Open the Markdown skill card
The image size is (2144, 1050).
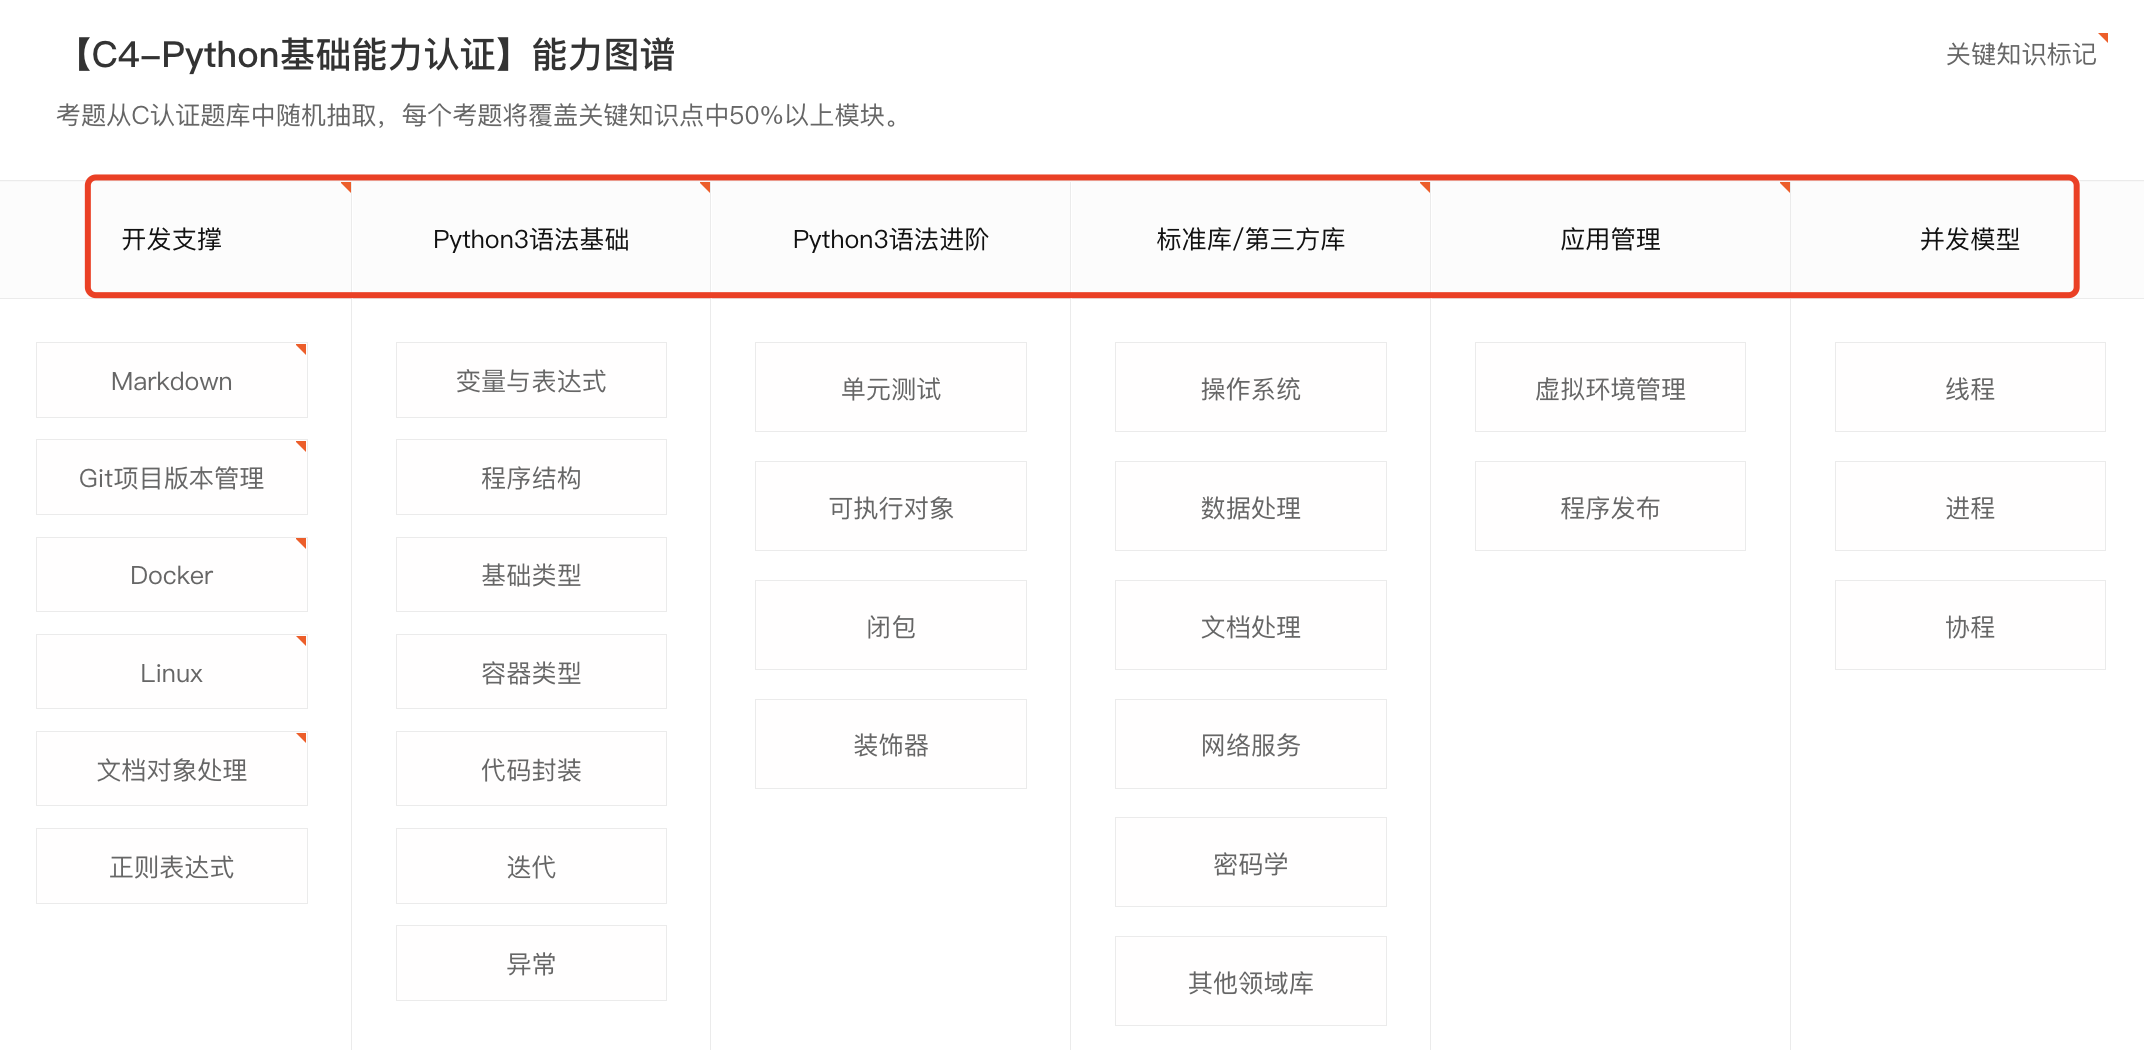coord(172,380)
